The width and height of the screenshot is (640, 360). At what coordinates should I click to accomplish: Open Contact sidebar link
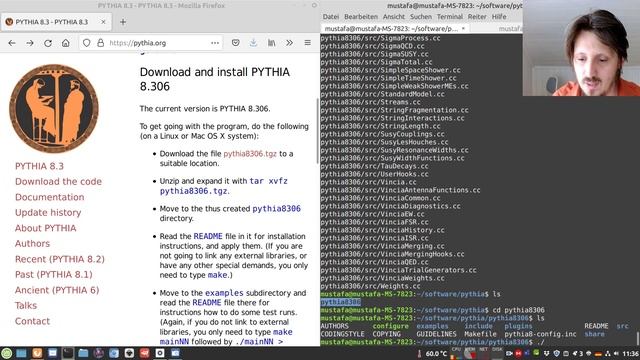32,321
